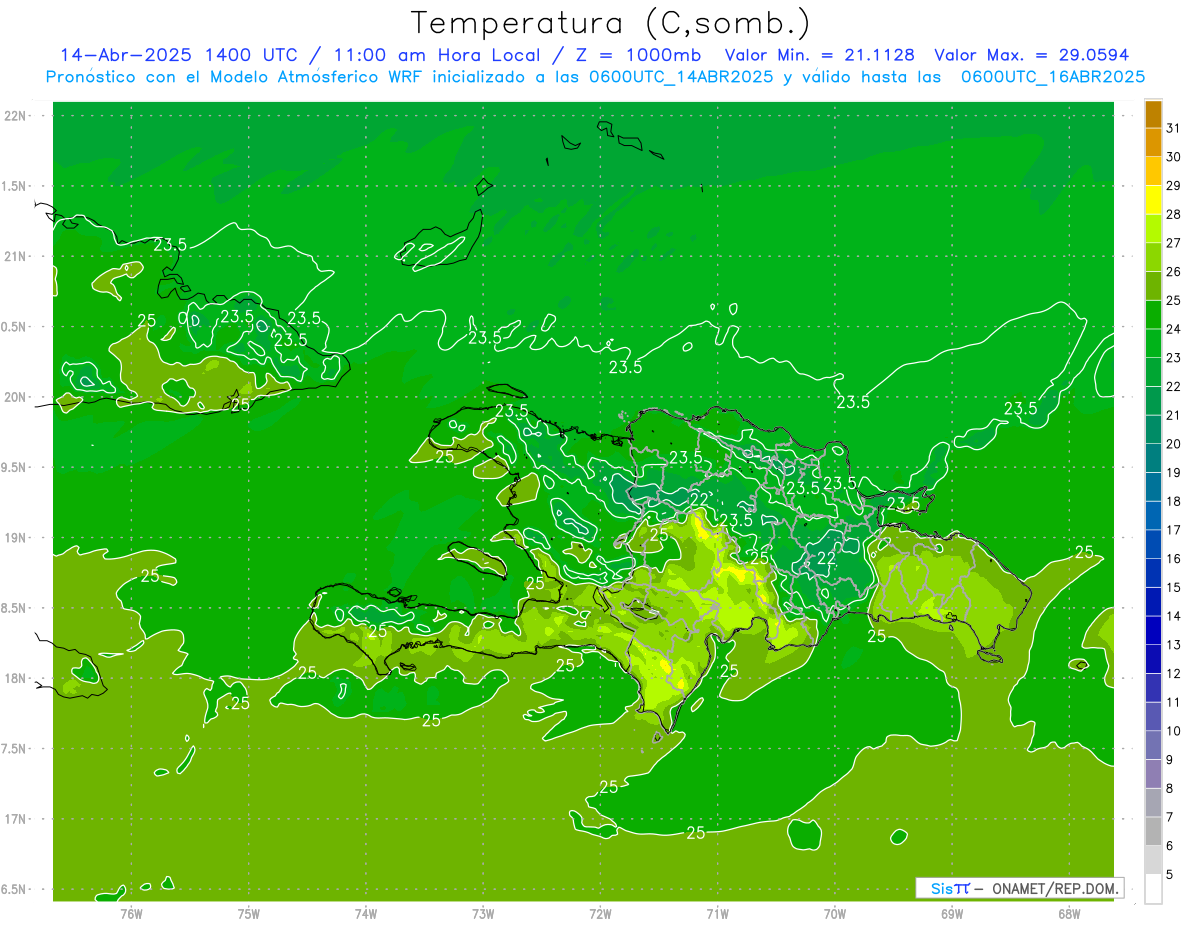Select "Valor Min. = 21.1128" in the header

(820, 55)
